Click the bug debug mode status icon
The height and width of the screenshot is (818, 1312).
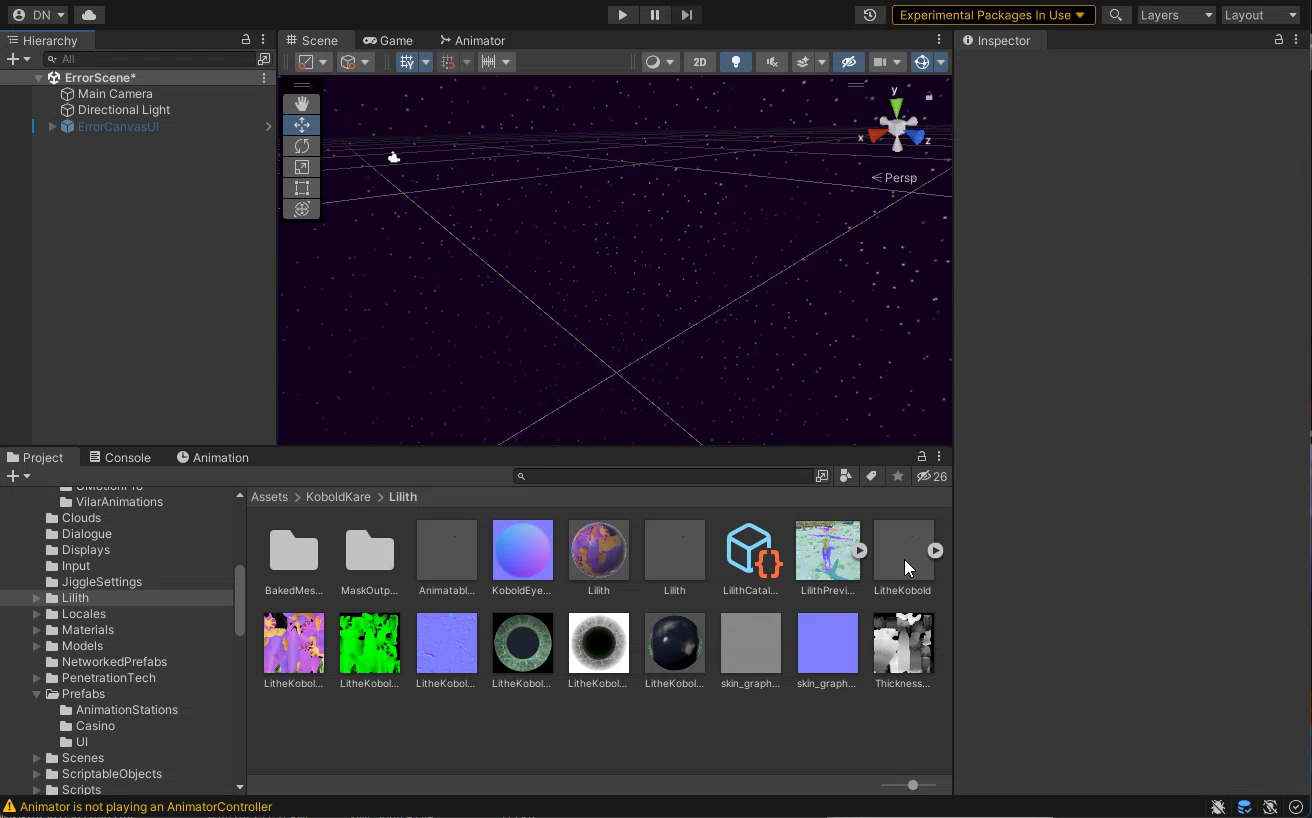click(x=1218, y=807)
